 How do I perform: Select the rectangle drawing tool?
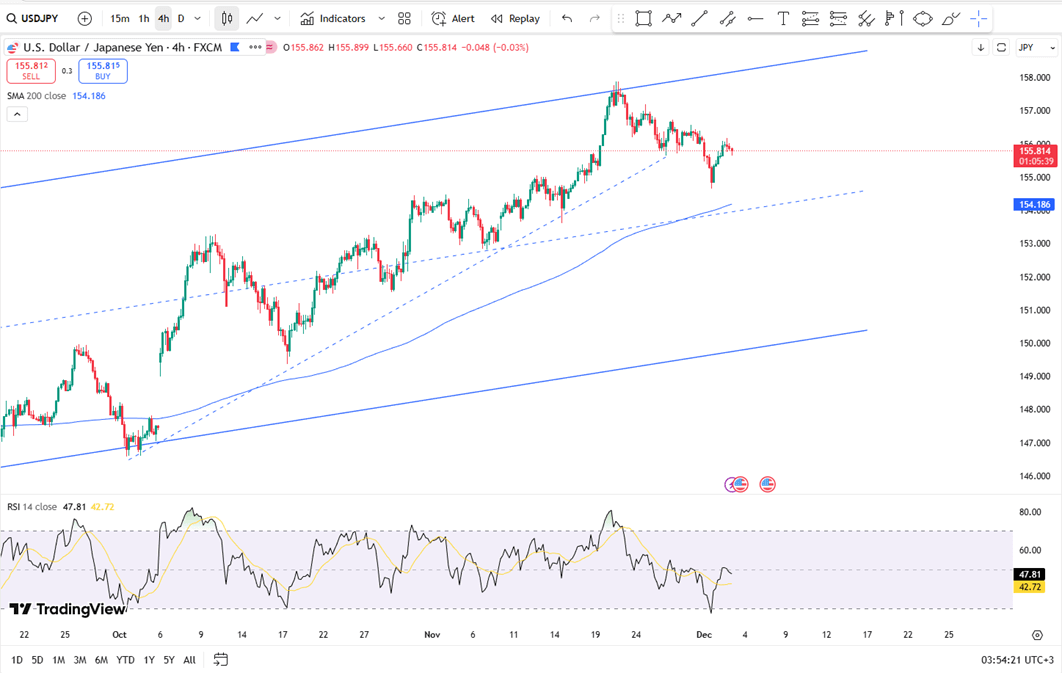point(643,18)
